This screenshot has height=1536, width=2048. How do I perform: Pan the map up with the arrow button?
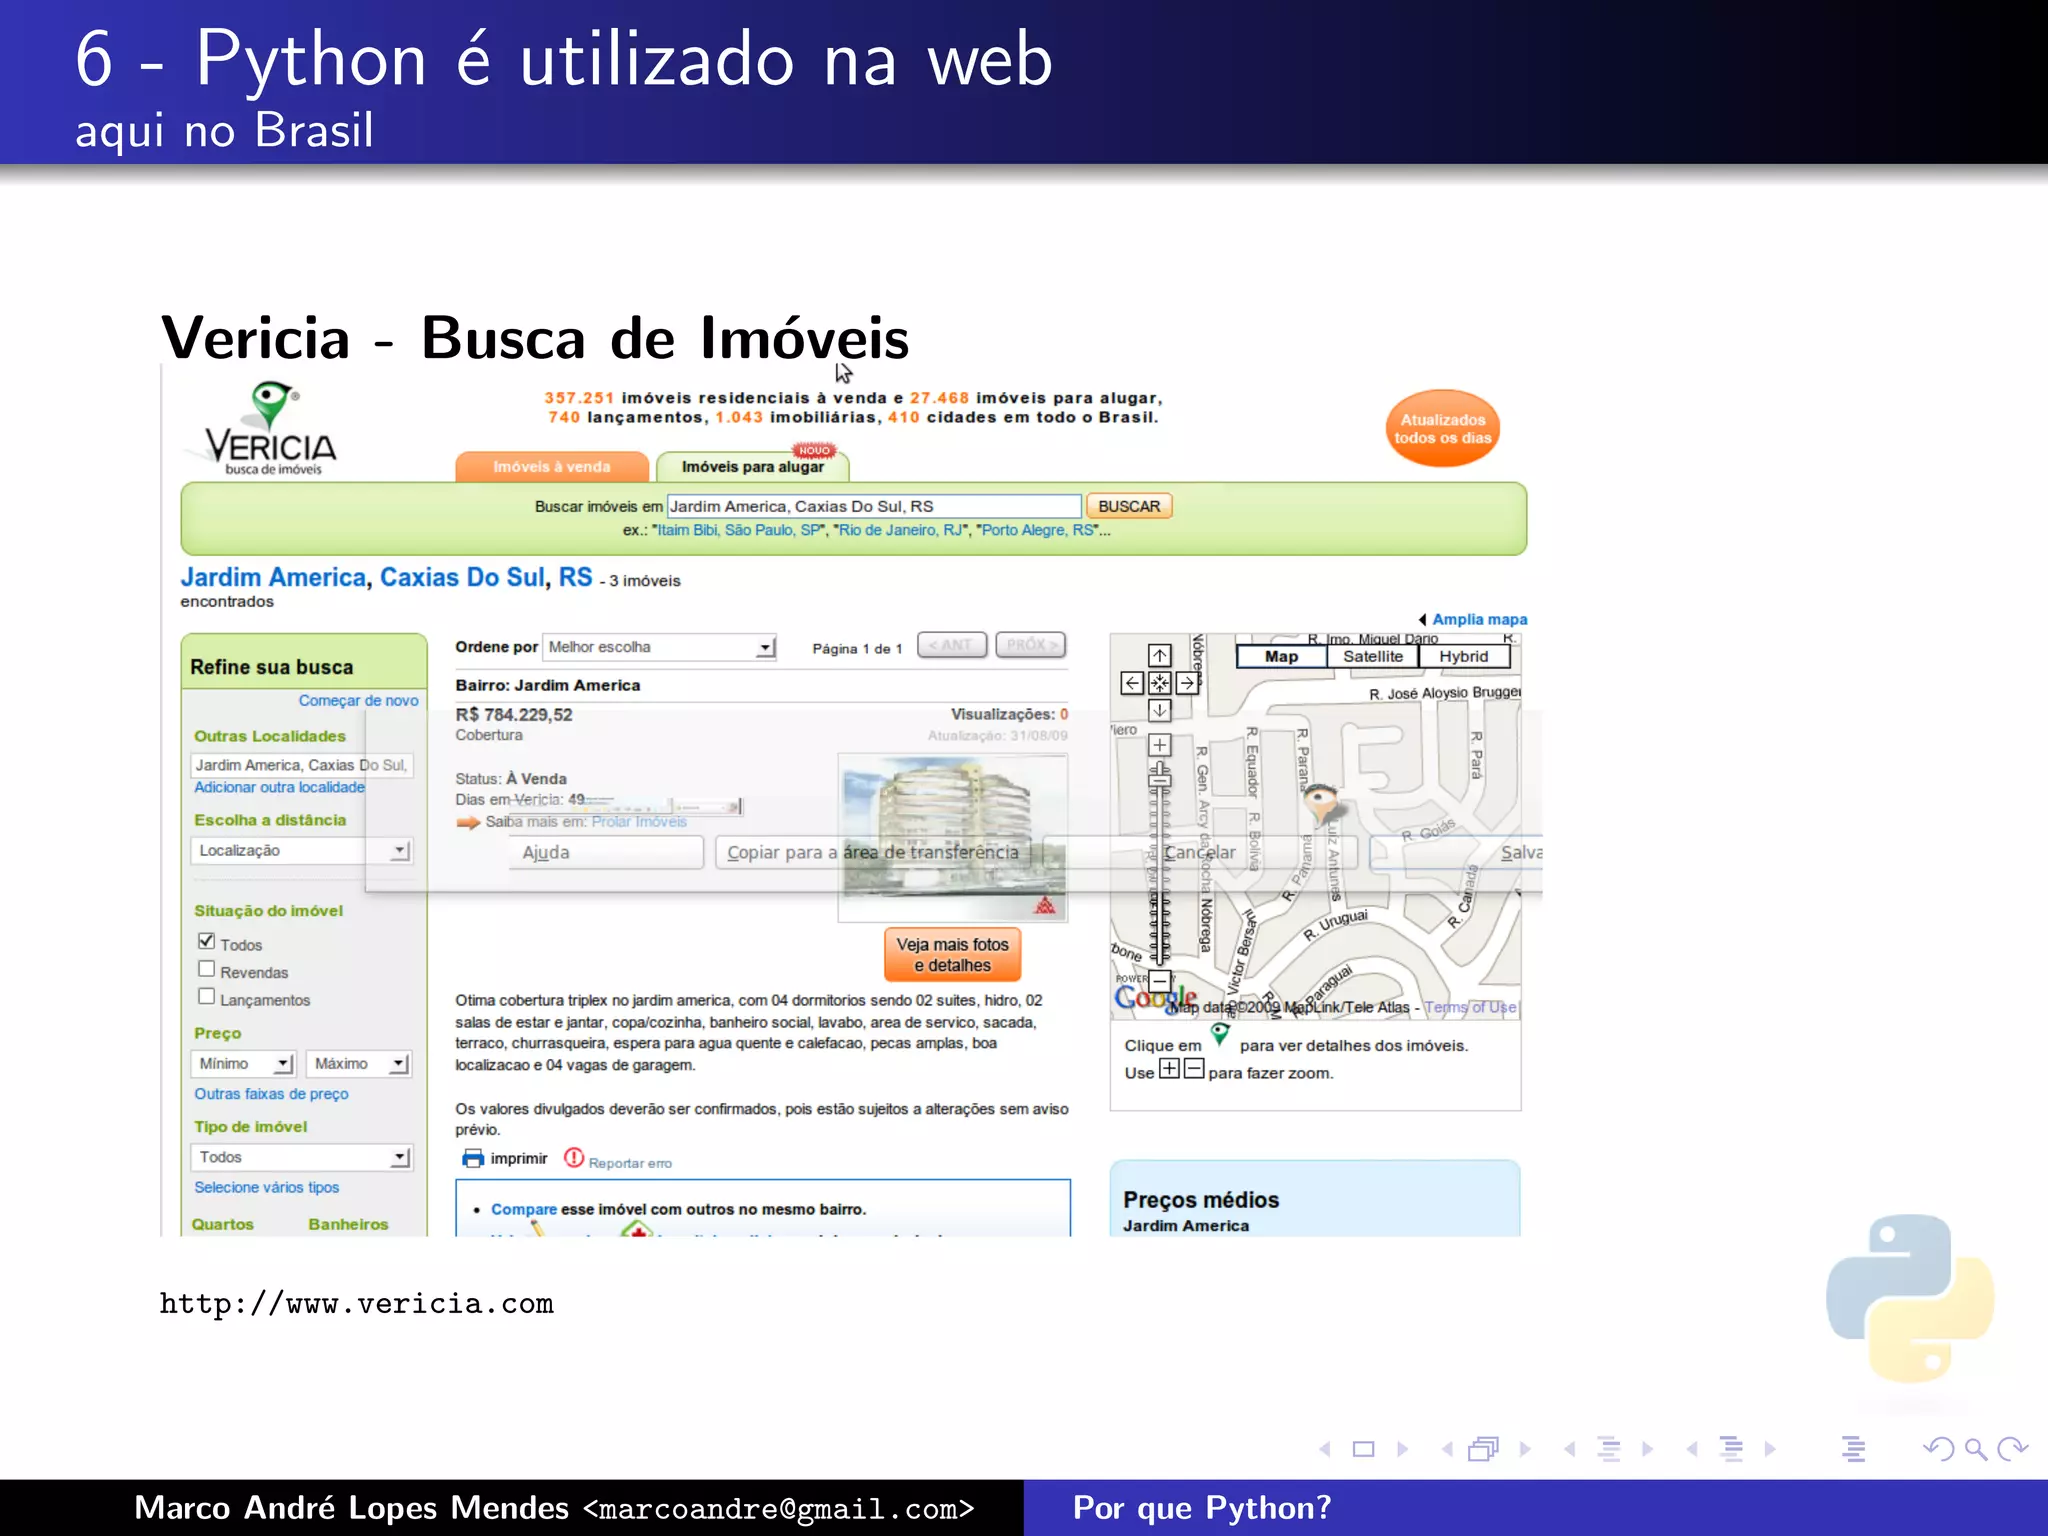coord(1159,656)
